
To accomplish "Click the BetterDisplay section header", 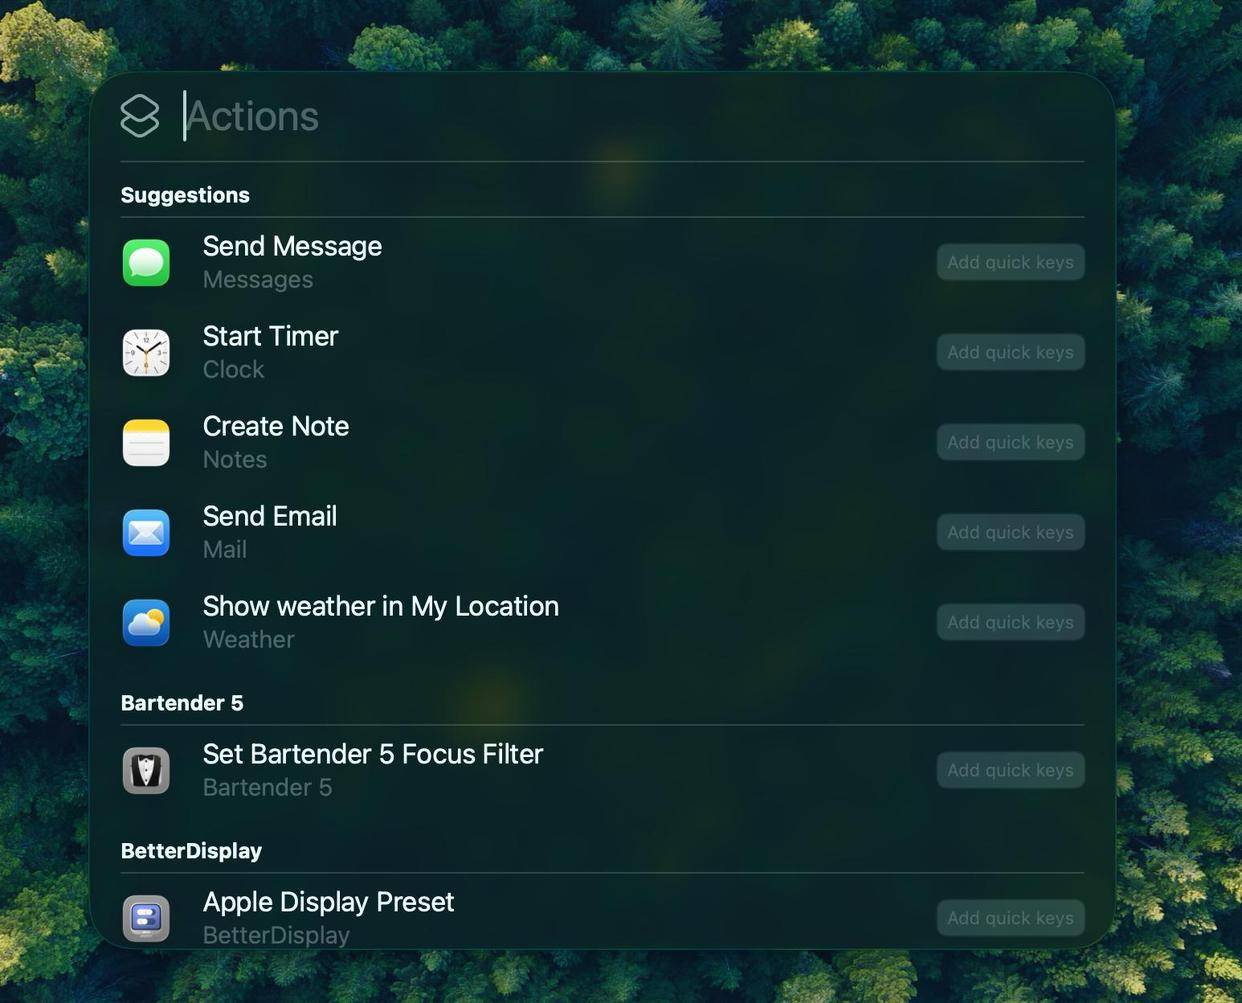I will click(191, 851).
